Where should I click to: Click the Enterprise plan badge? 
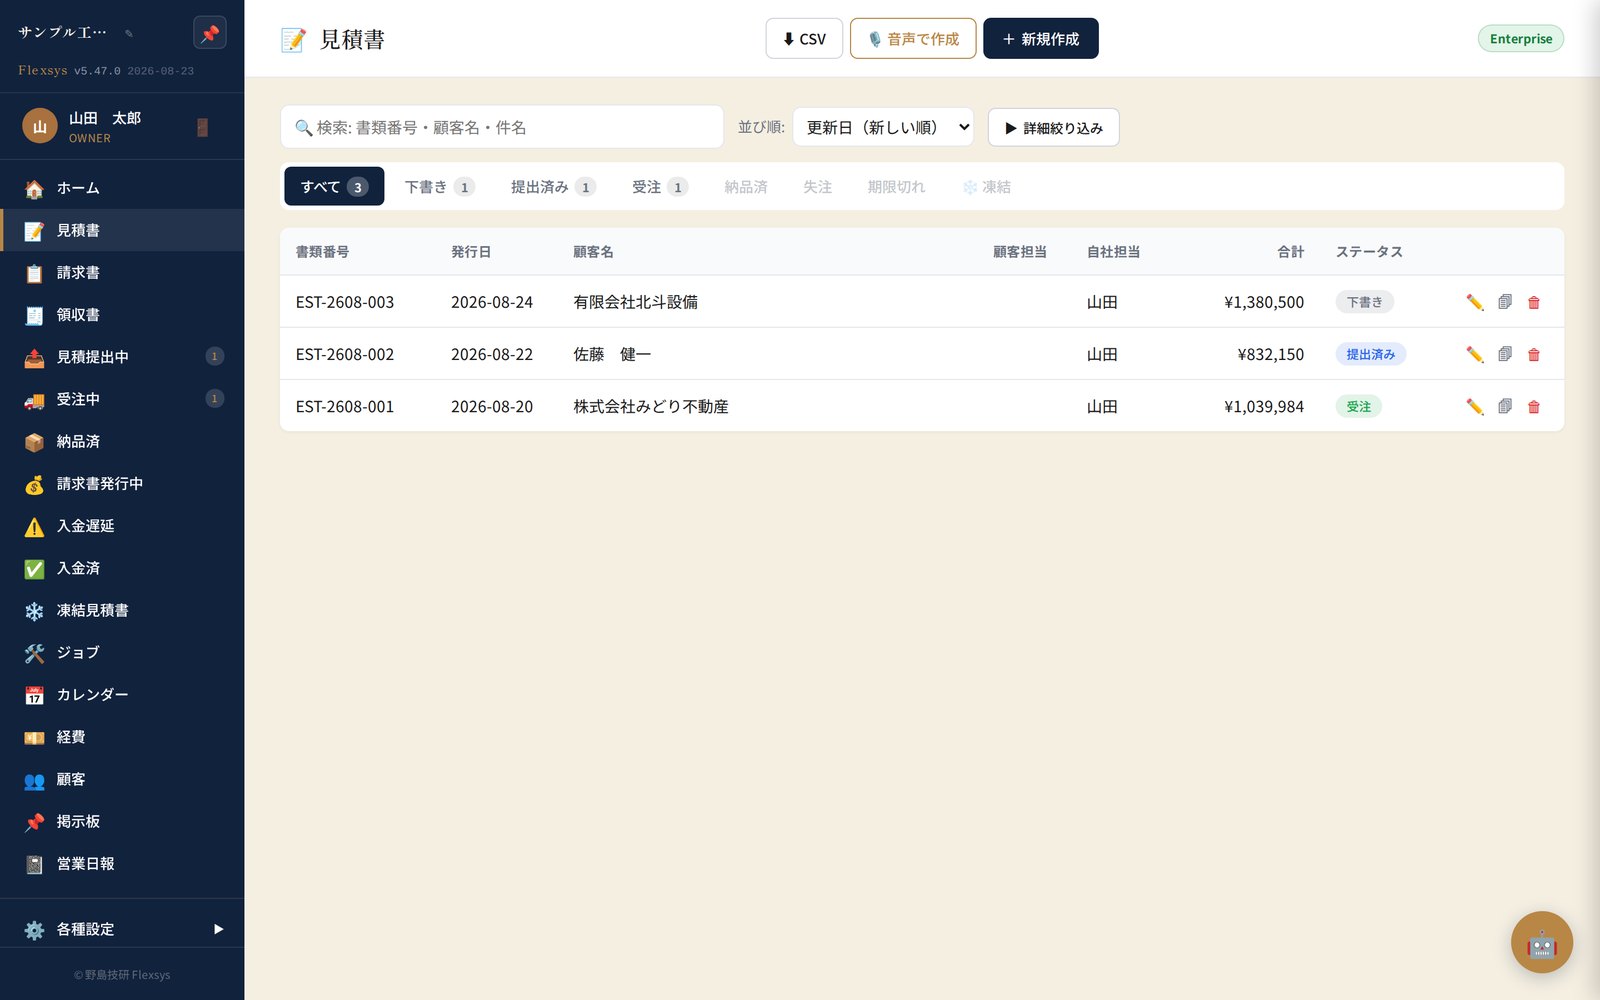tap(1520, 39)
